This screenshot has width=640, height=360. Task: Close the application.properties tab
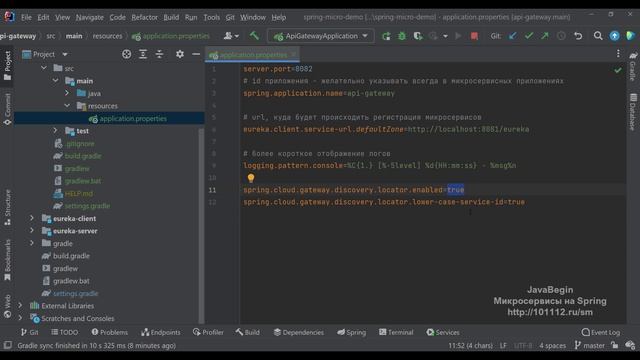pyautogui.click(x=293, y=54)
